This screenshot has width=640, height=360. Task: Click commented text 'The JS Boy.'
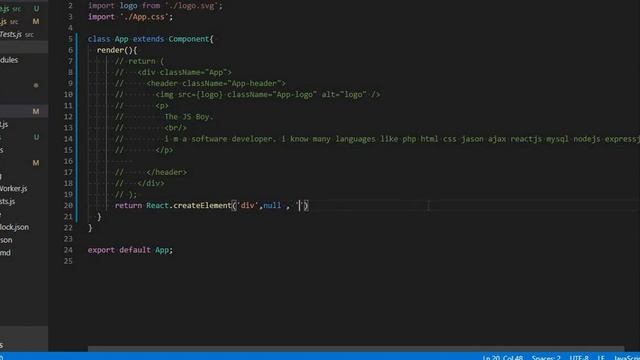point(189,117)
